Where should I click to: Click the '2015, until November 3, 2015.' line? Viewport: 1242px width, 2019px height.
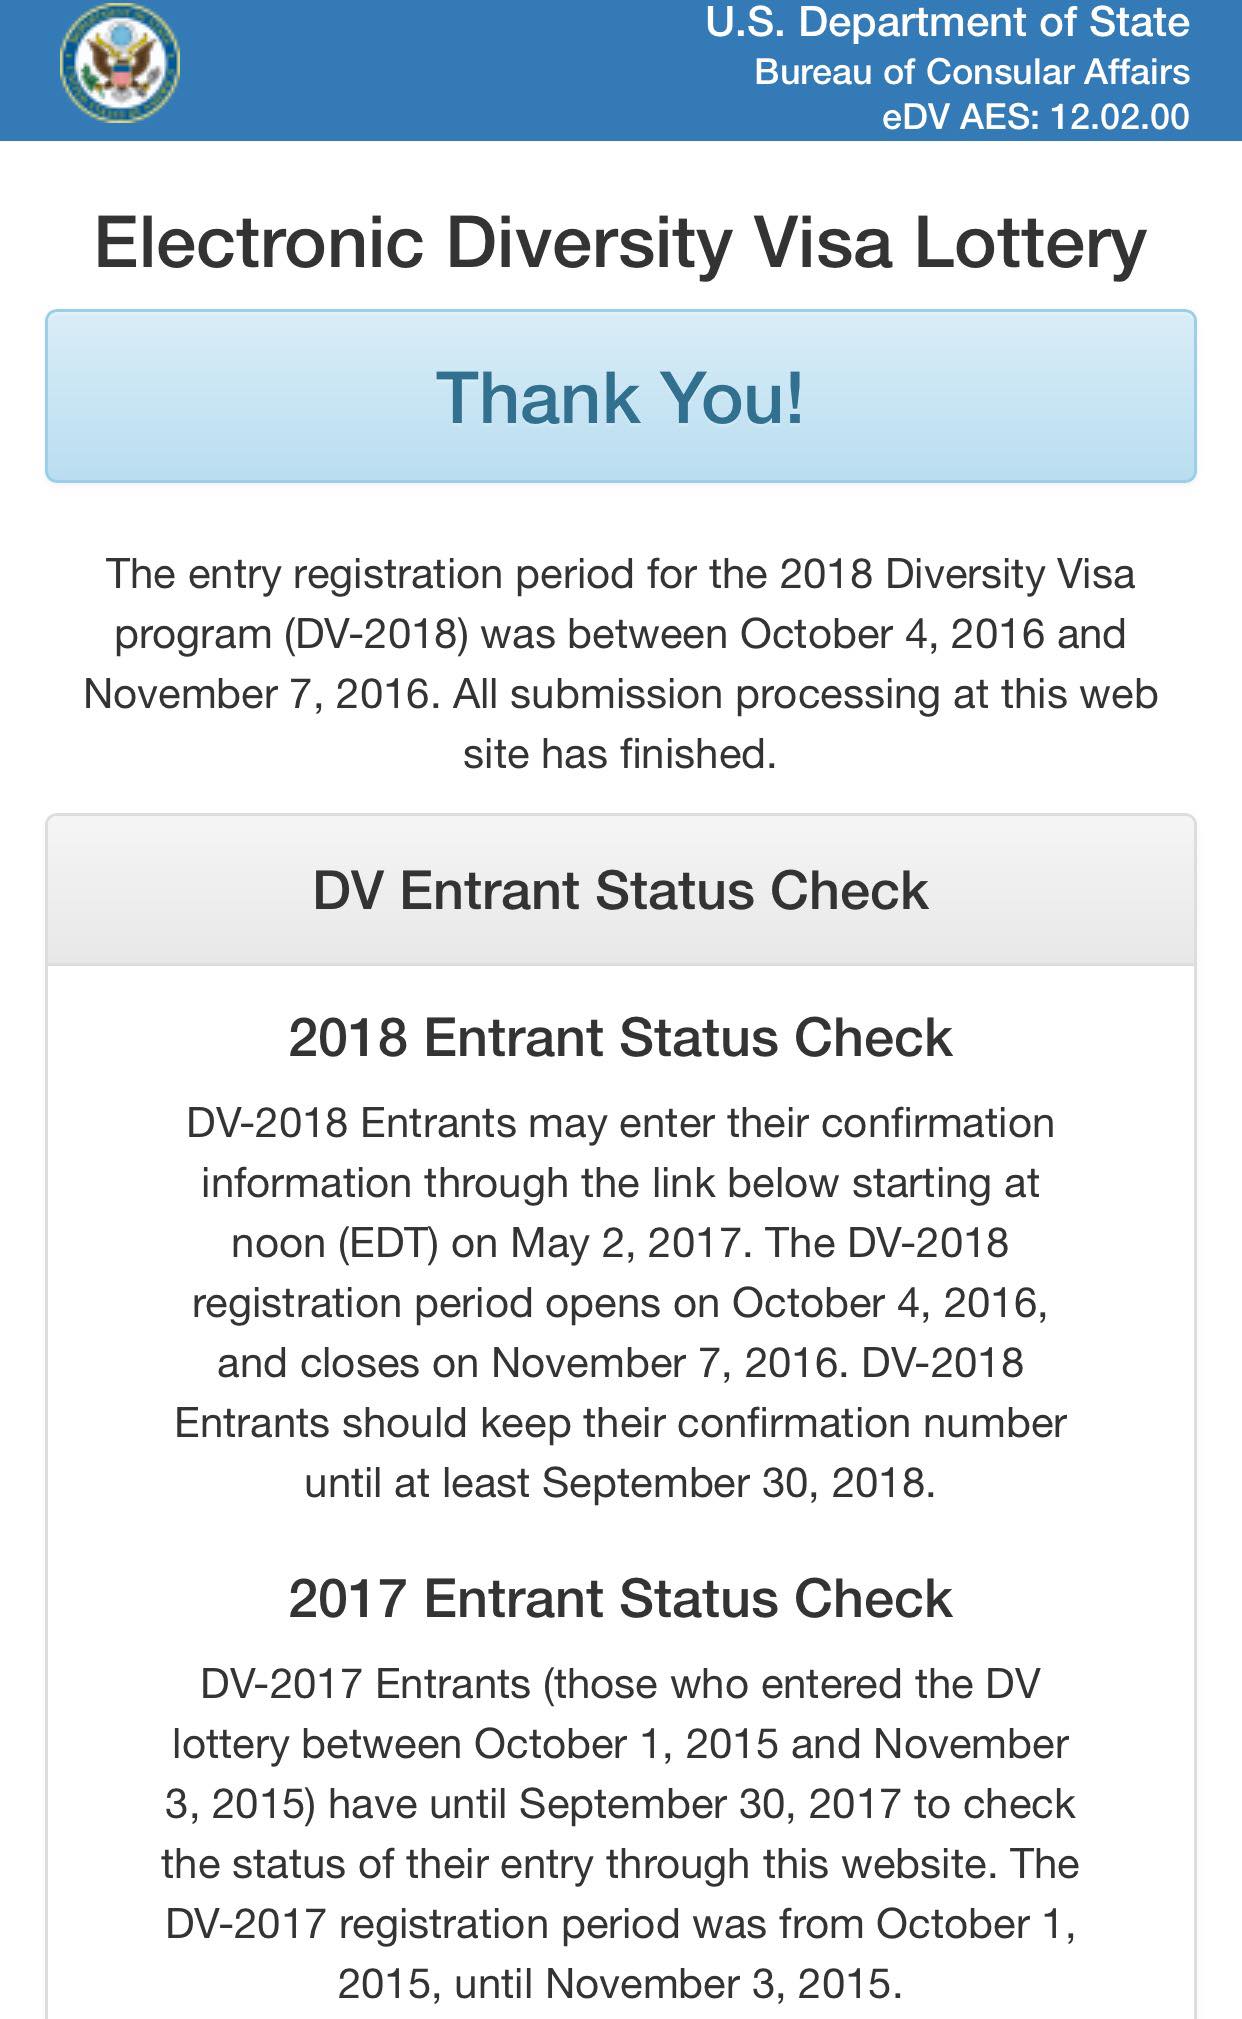pyautogui.click(x=620, y=1984)
